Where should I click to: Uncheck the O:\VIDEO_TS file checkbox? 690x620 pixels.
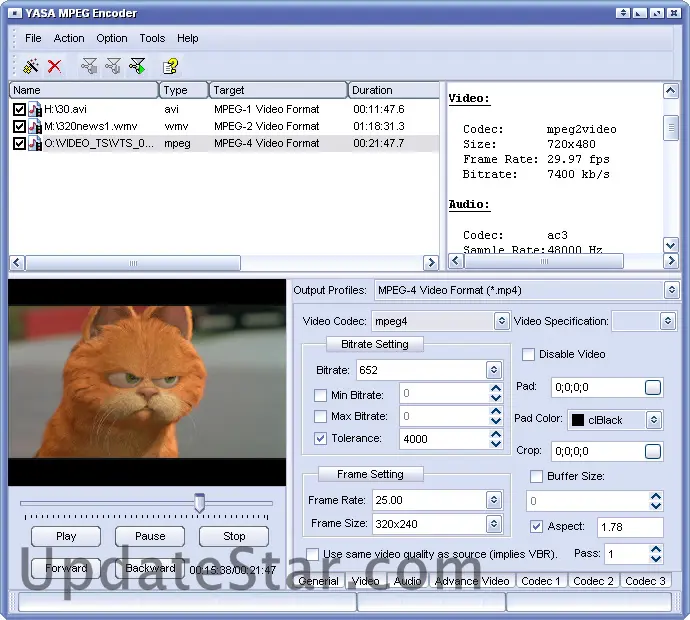[19, 143]
